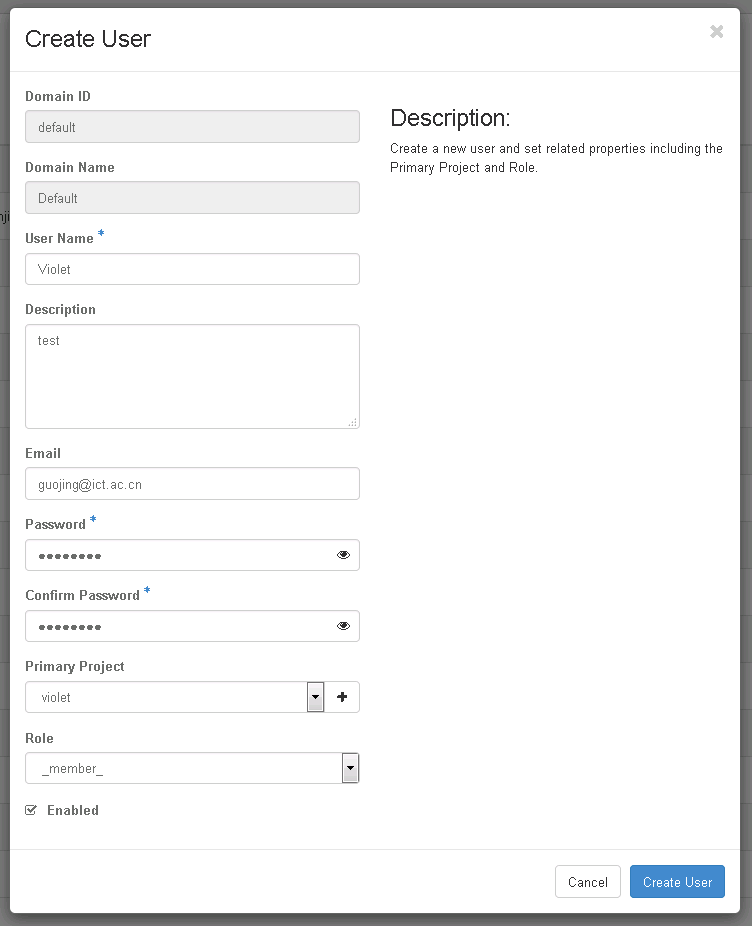Add new project with plus icon
The image size is (752, 926).
pos(342,697)
